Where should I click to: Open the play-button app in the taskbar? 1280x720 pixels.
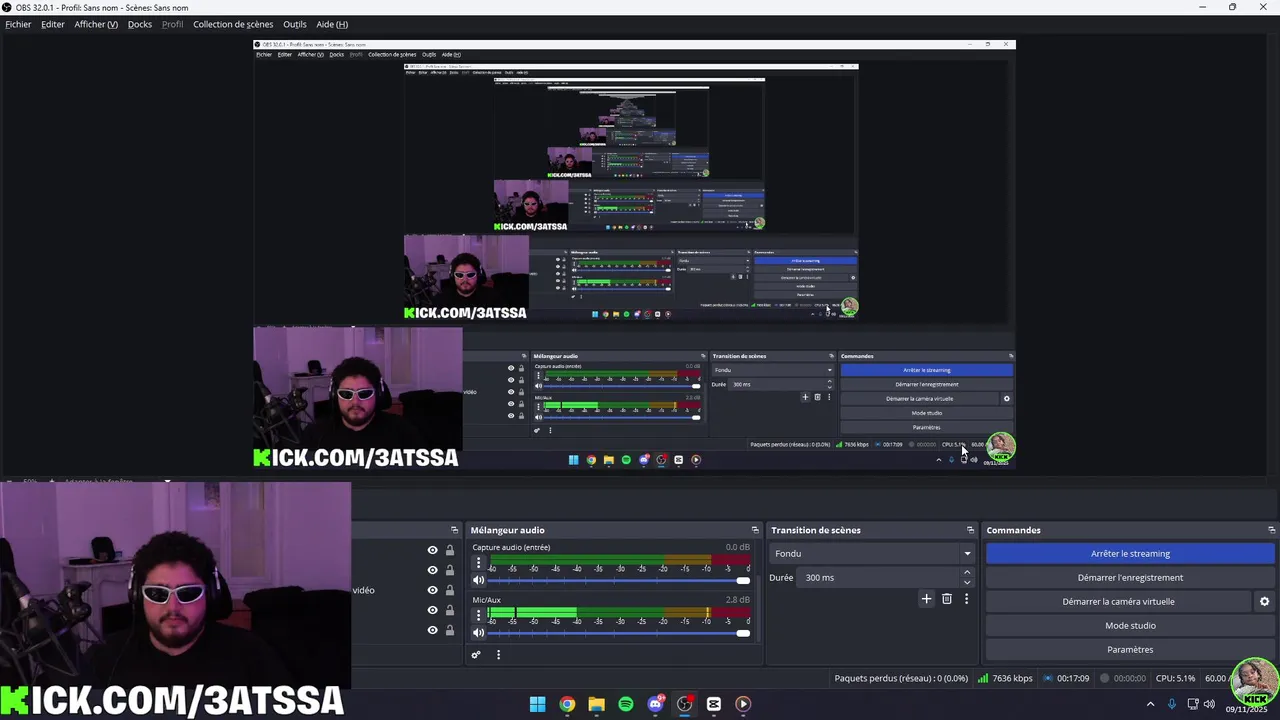click(743, 704)
